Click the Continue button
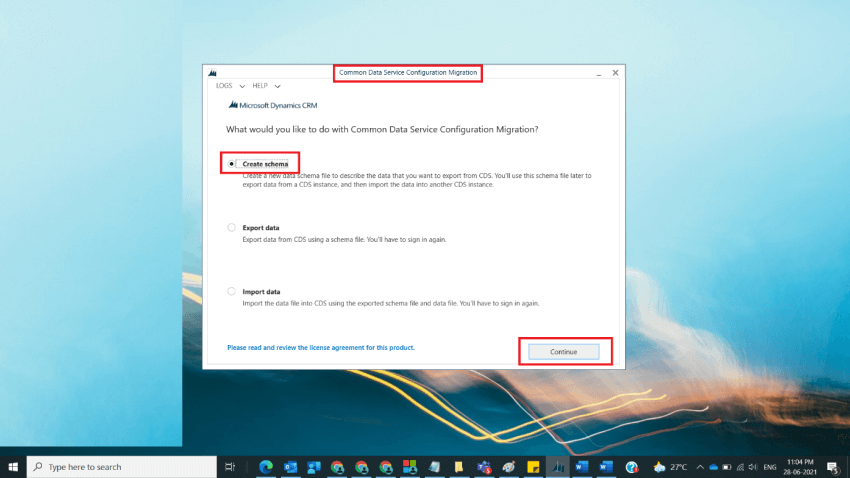This screenshot has height=478, width=850. [564, 352]
